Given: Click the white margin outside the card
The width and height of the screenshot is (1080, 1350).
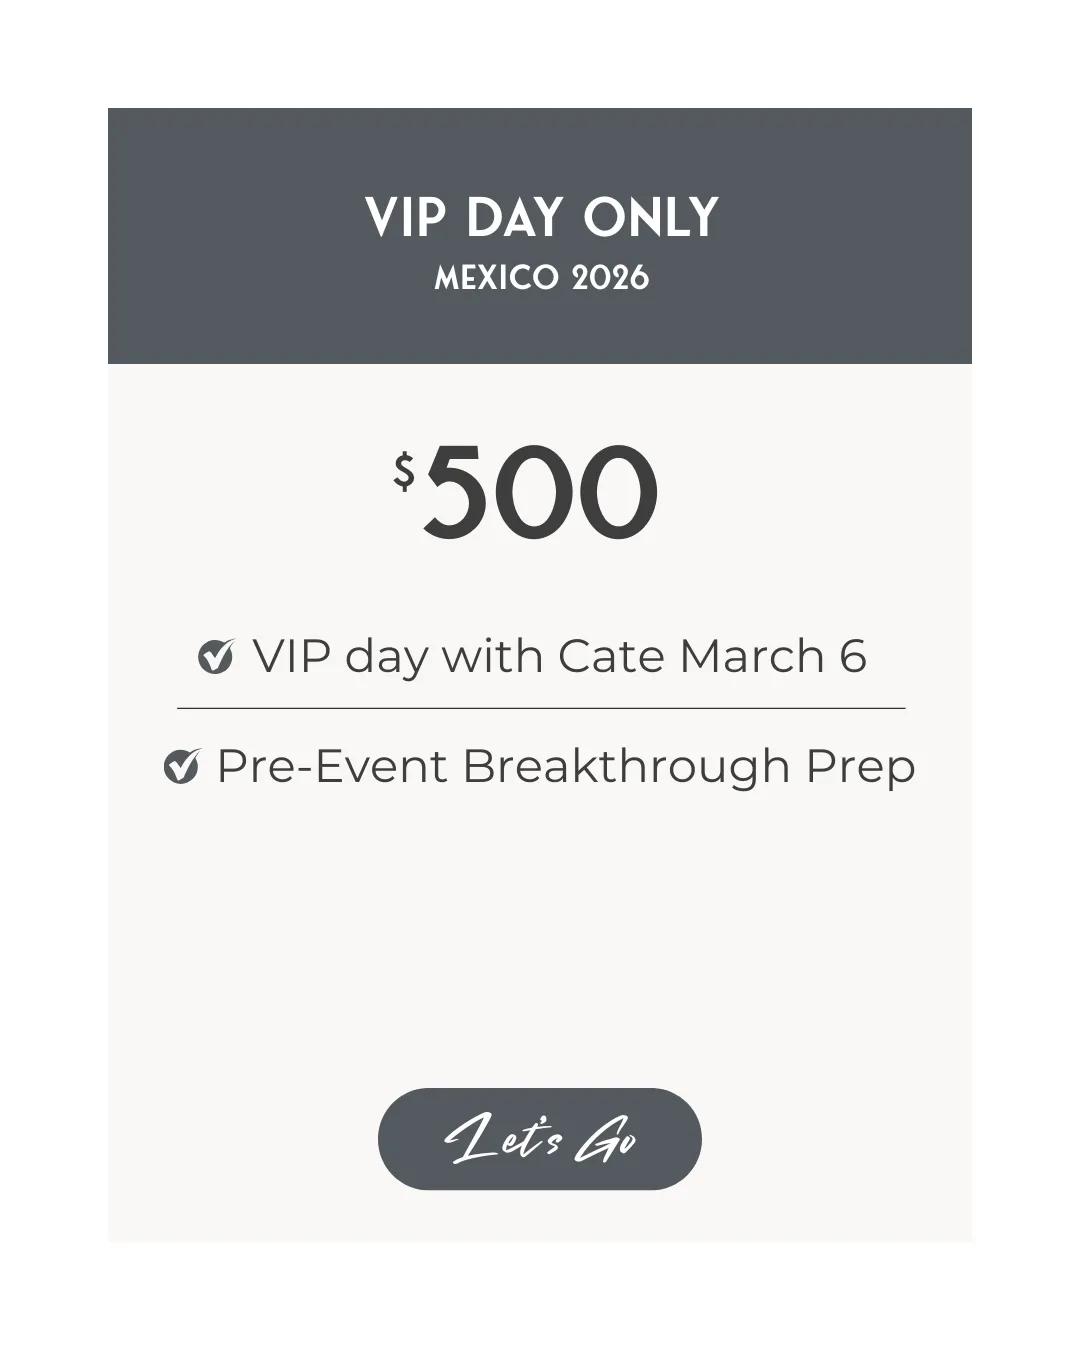Looking at the screenshot, I should [x=50, y=700].
